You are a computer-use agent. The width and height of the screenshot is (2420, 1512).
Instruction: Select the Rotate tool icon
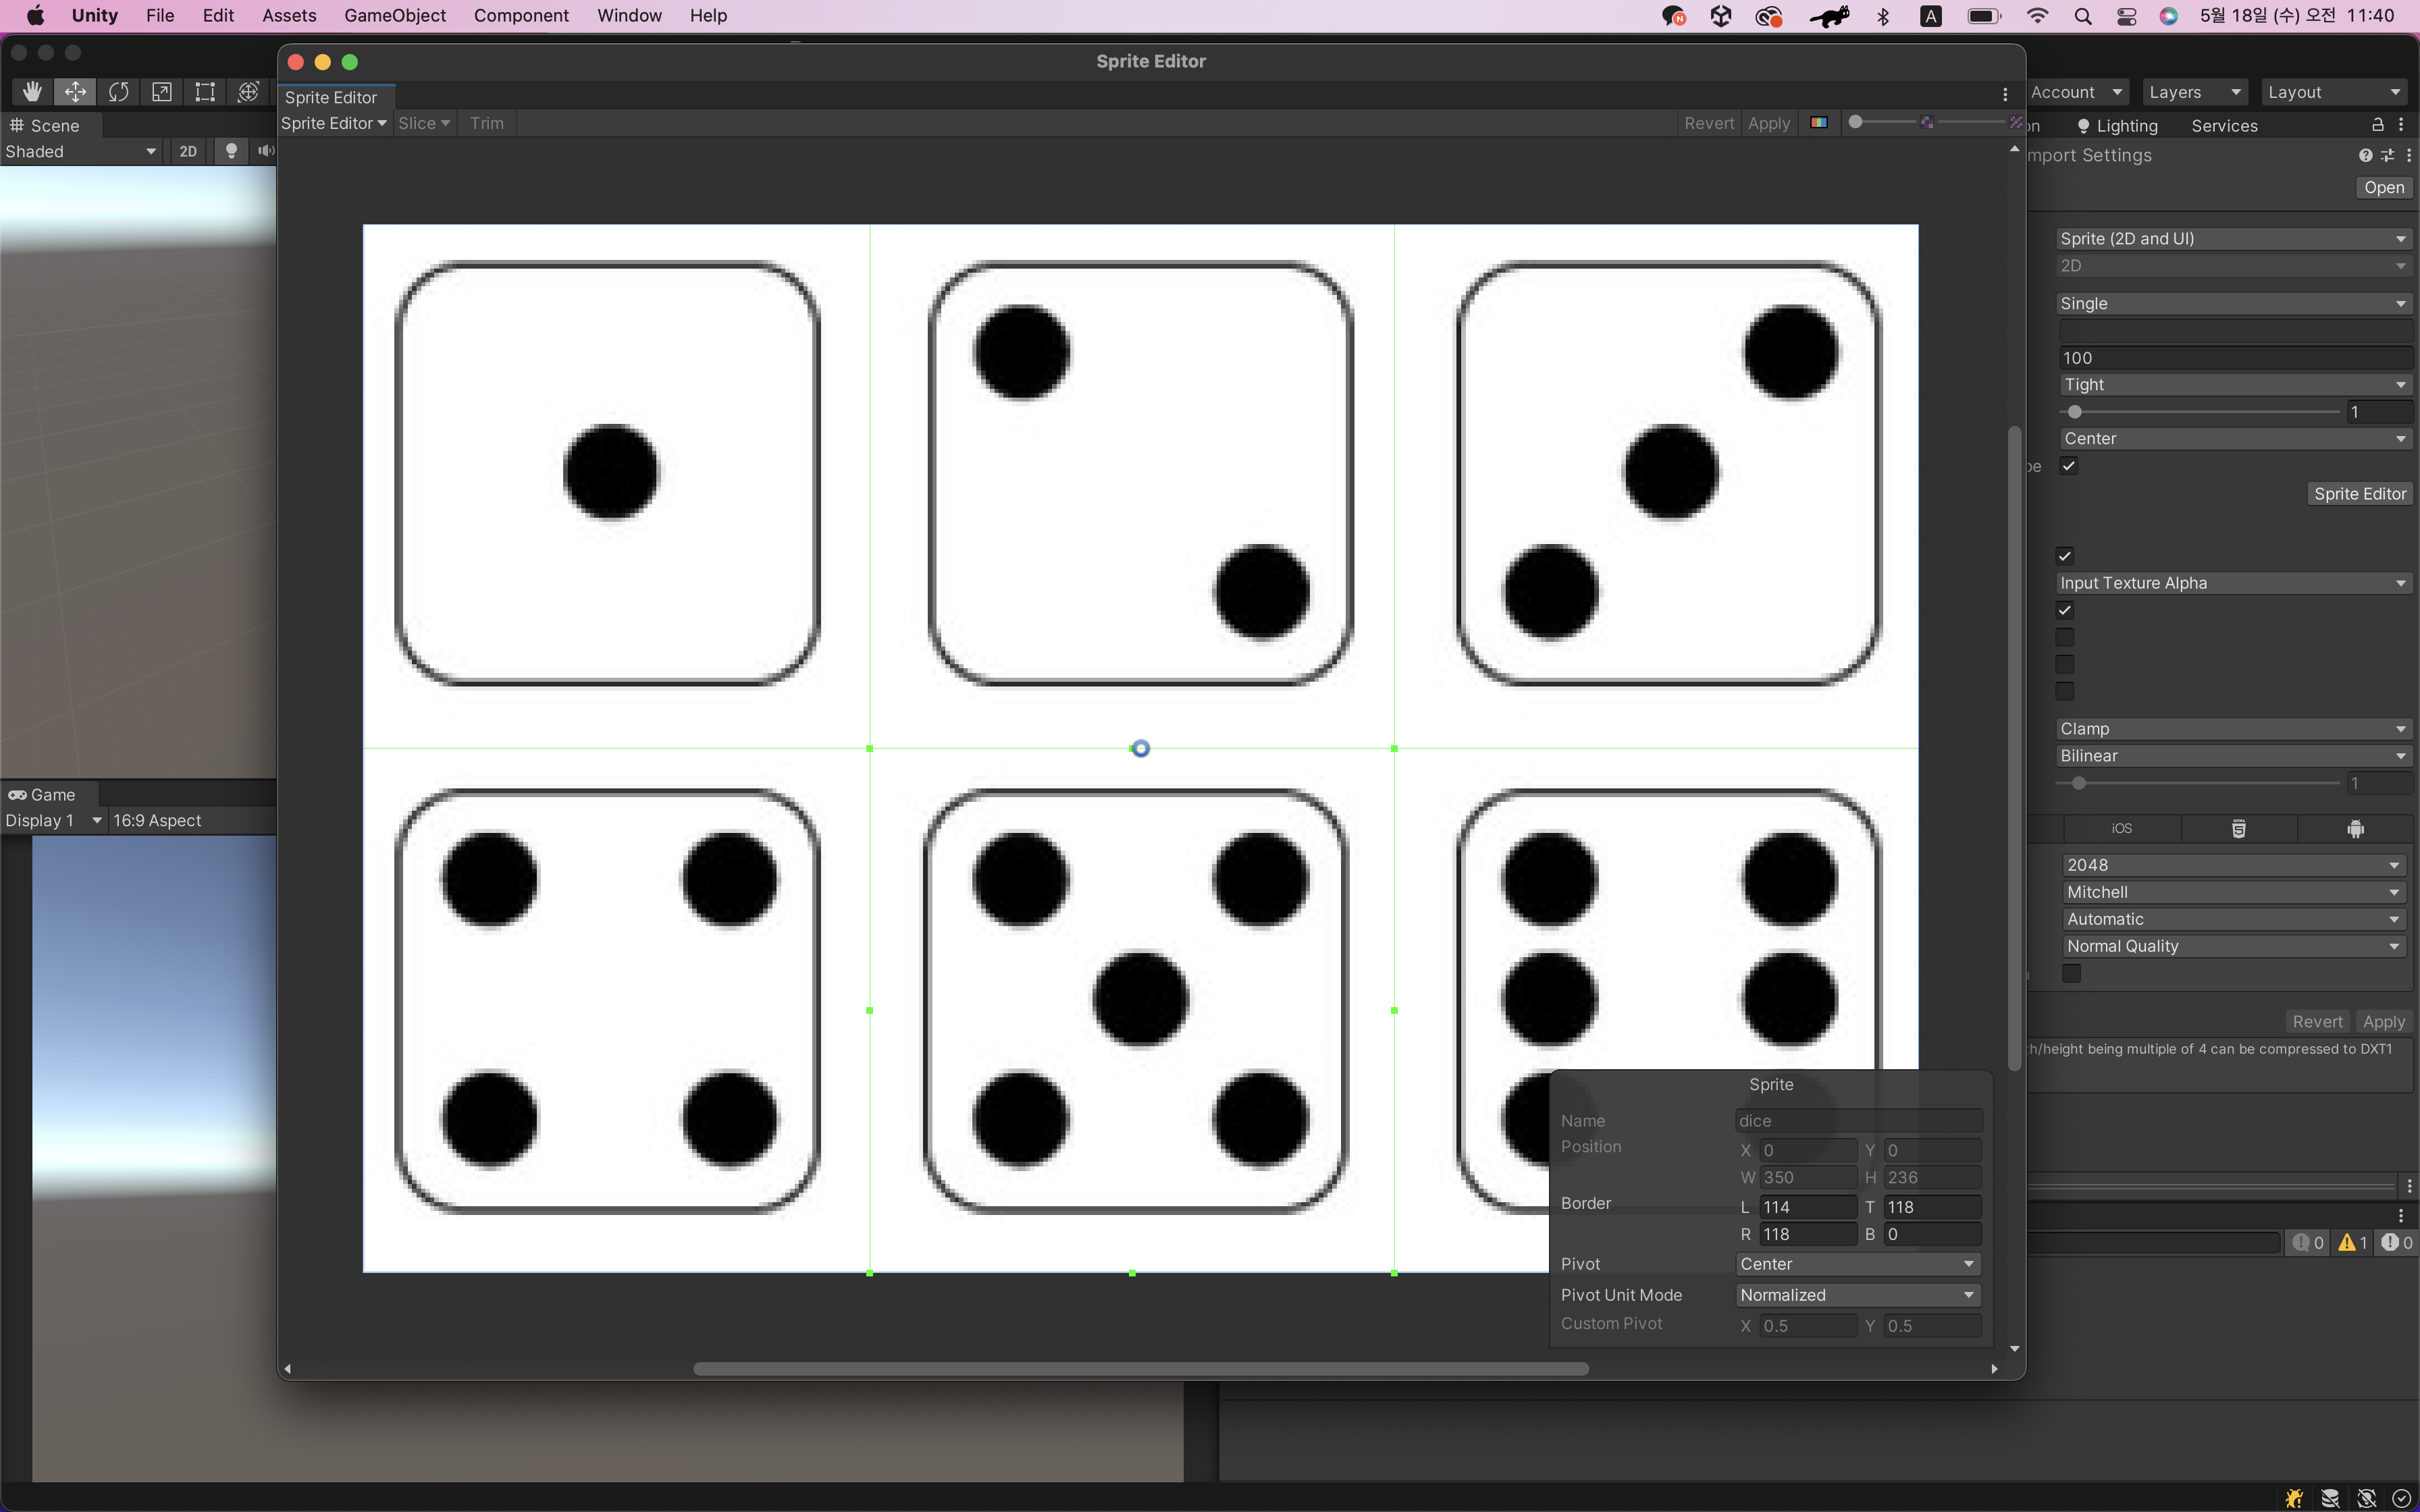118,92
